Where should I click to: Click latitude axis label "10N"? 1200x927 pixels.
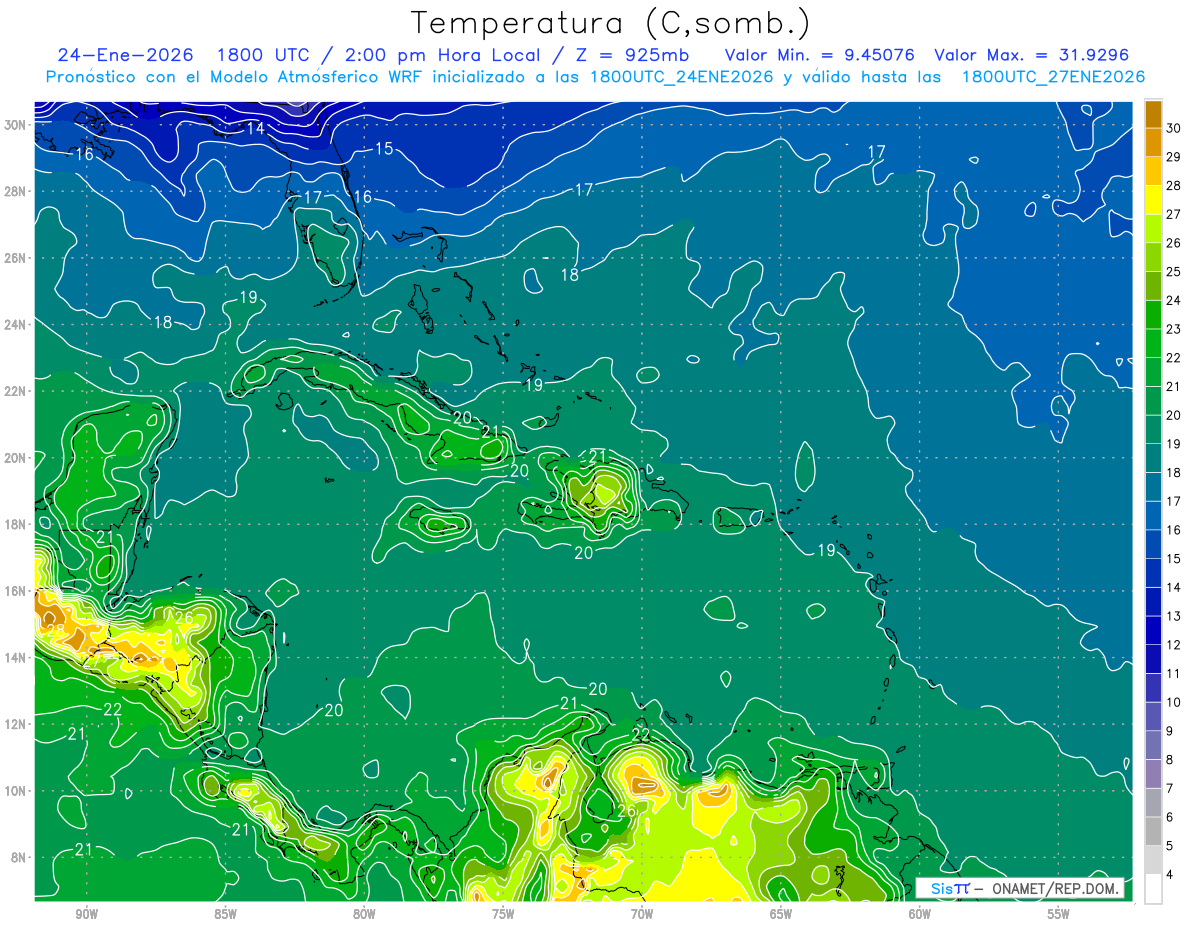(x=15, y=790)
